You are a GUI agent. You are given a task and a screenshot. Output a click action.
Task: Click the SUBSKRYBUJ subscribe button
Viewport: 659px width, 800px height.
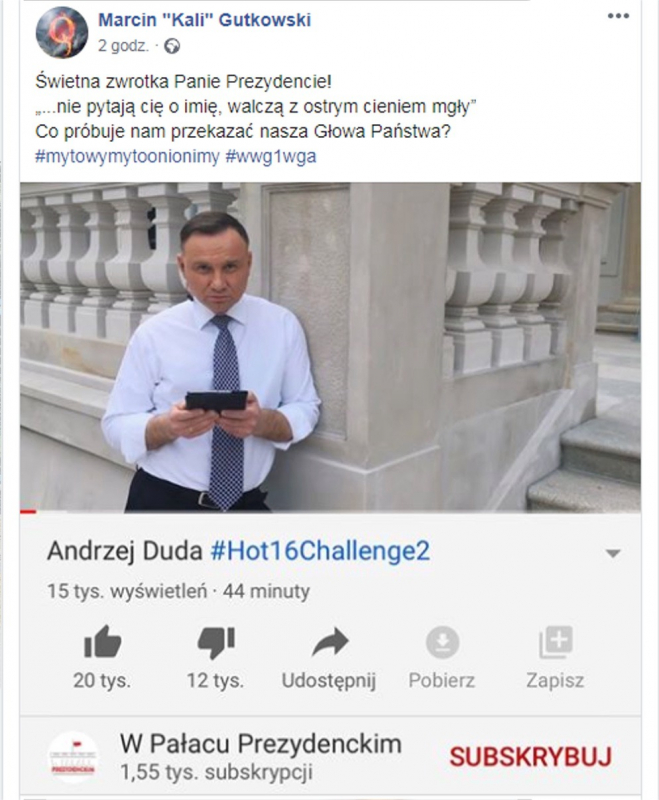tap(530, 757)
